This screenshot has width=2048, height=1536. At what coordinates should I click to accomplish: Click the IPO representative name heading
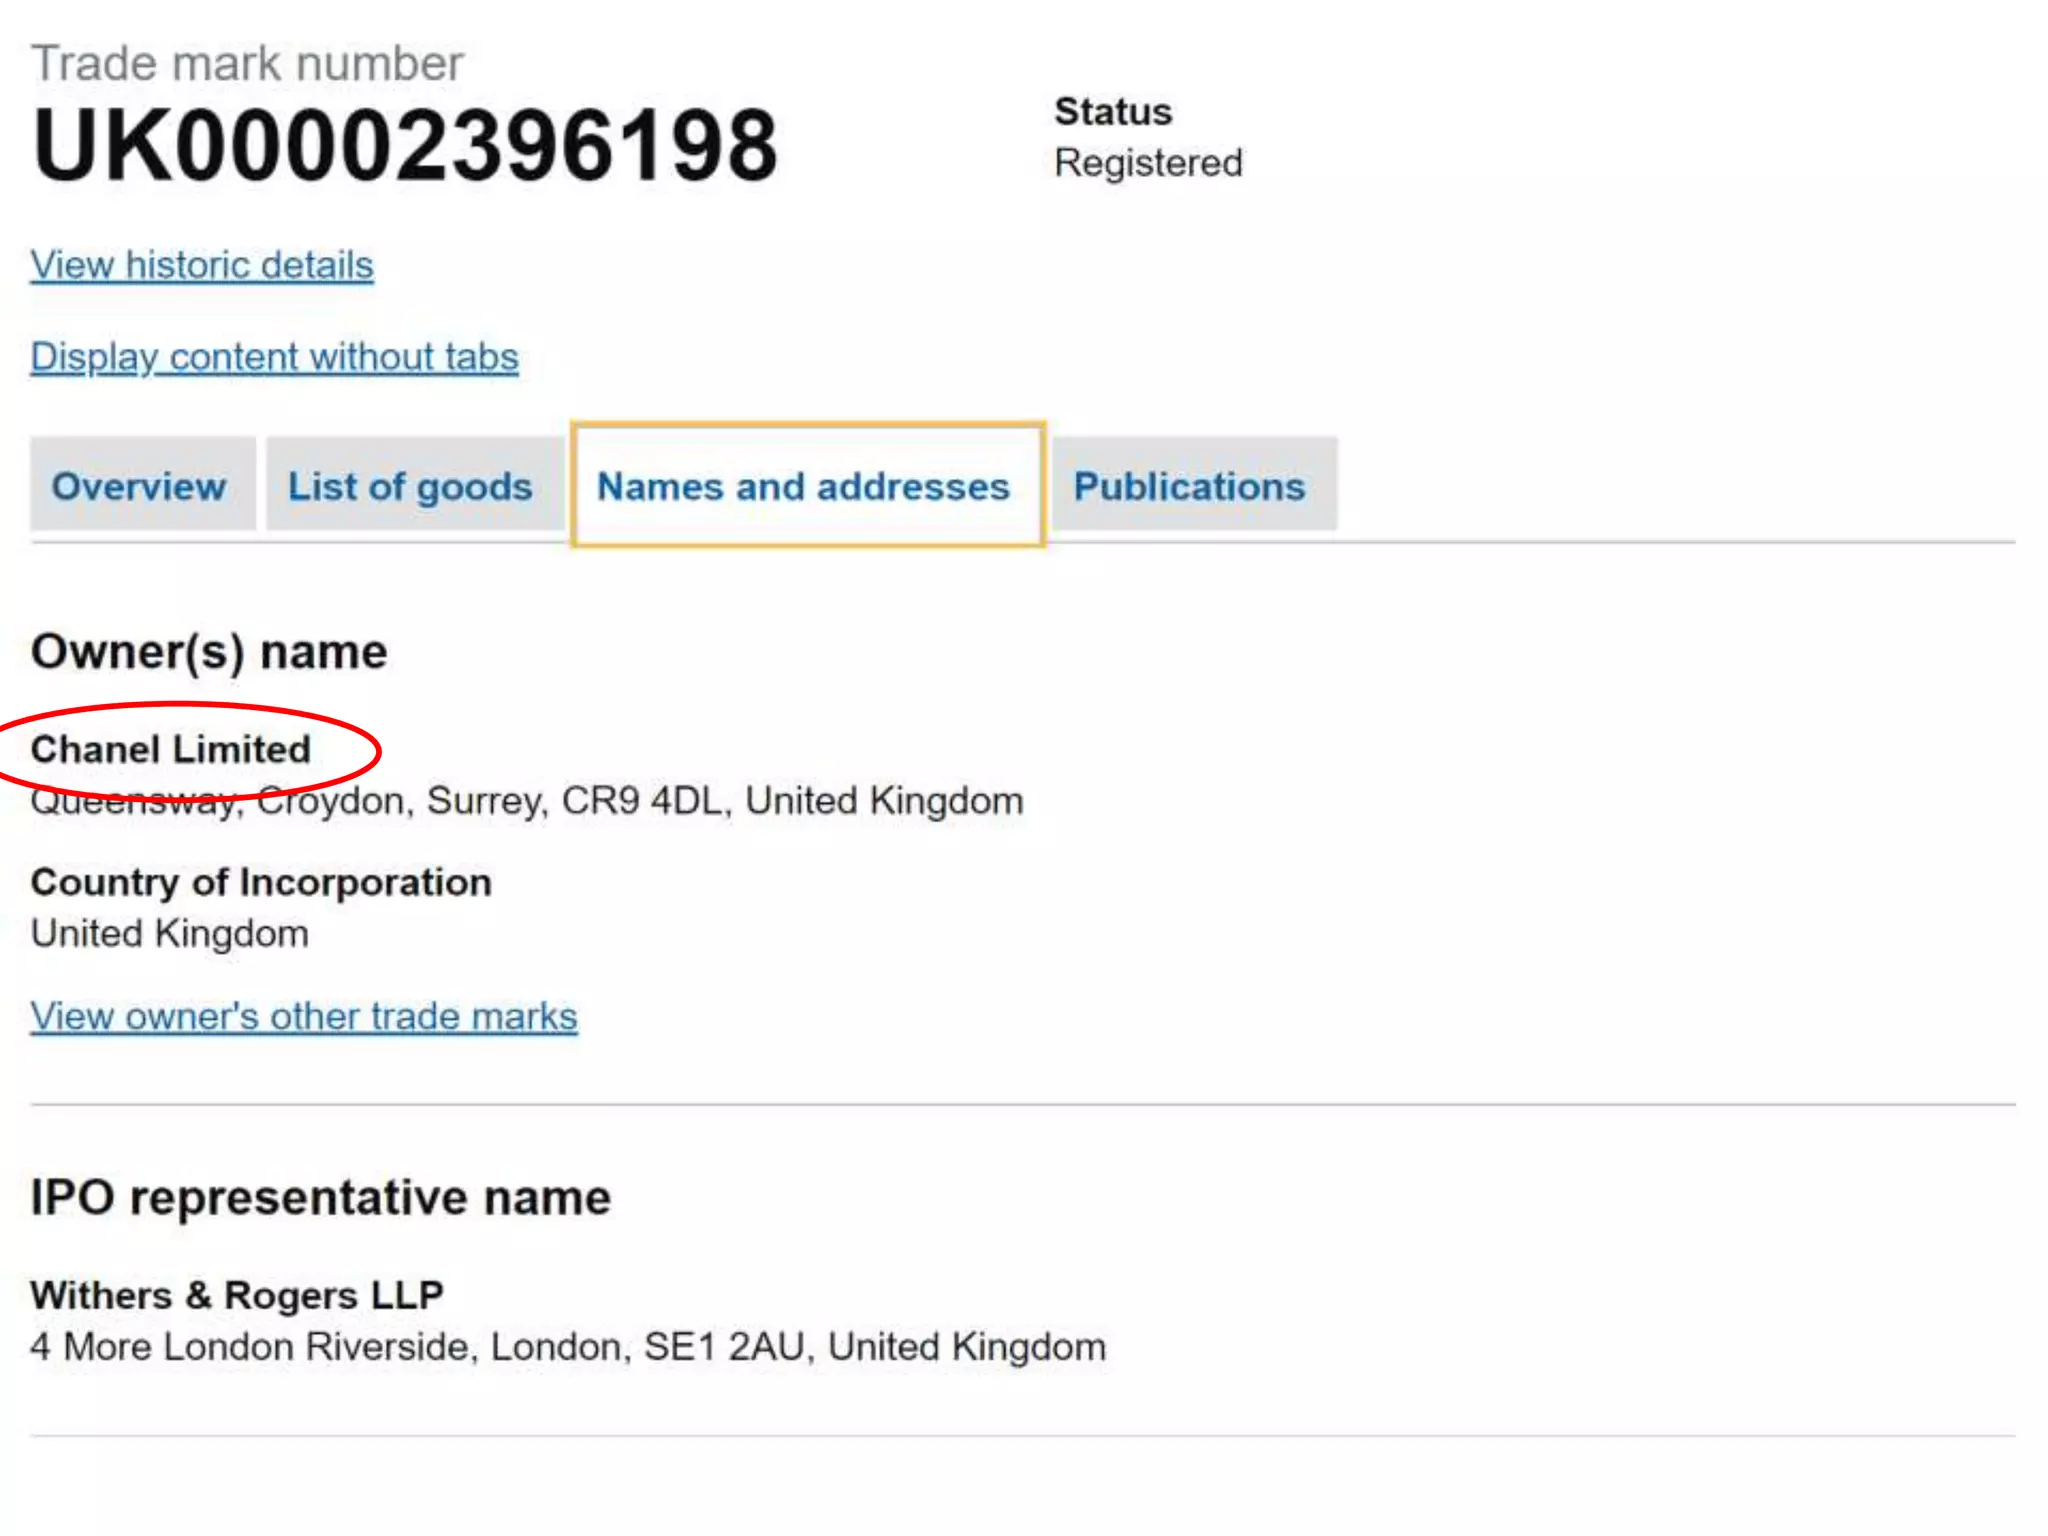pyautogui.click(x=320, y=1198)
